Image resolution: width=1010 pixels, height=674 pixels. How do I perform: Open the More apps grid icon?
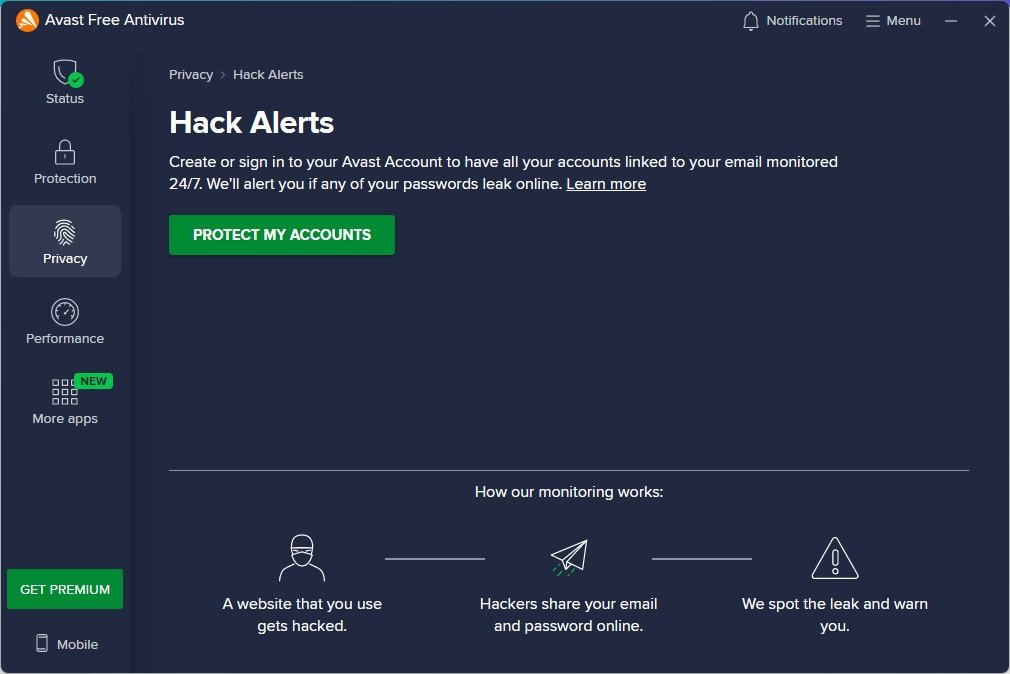click(x=64, y=392)
